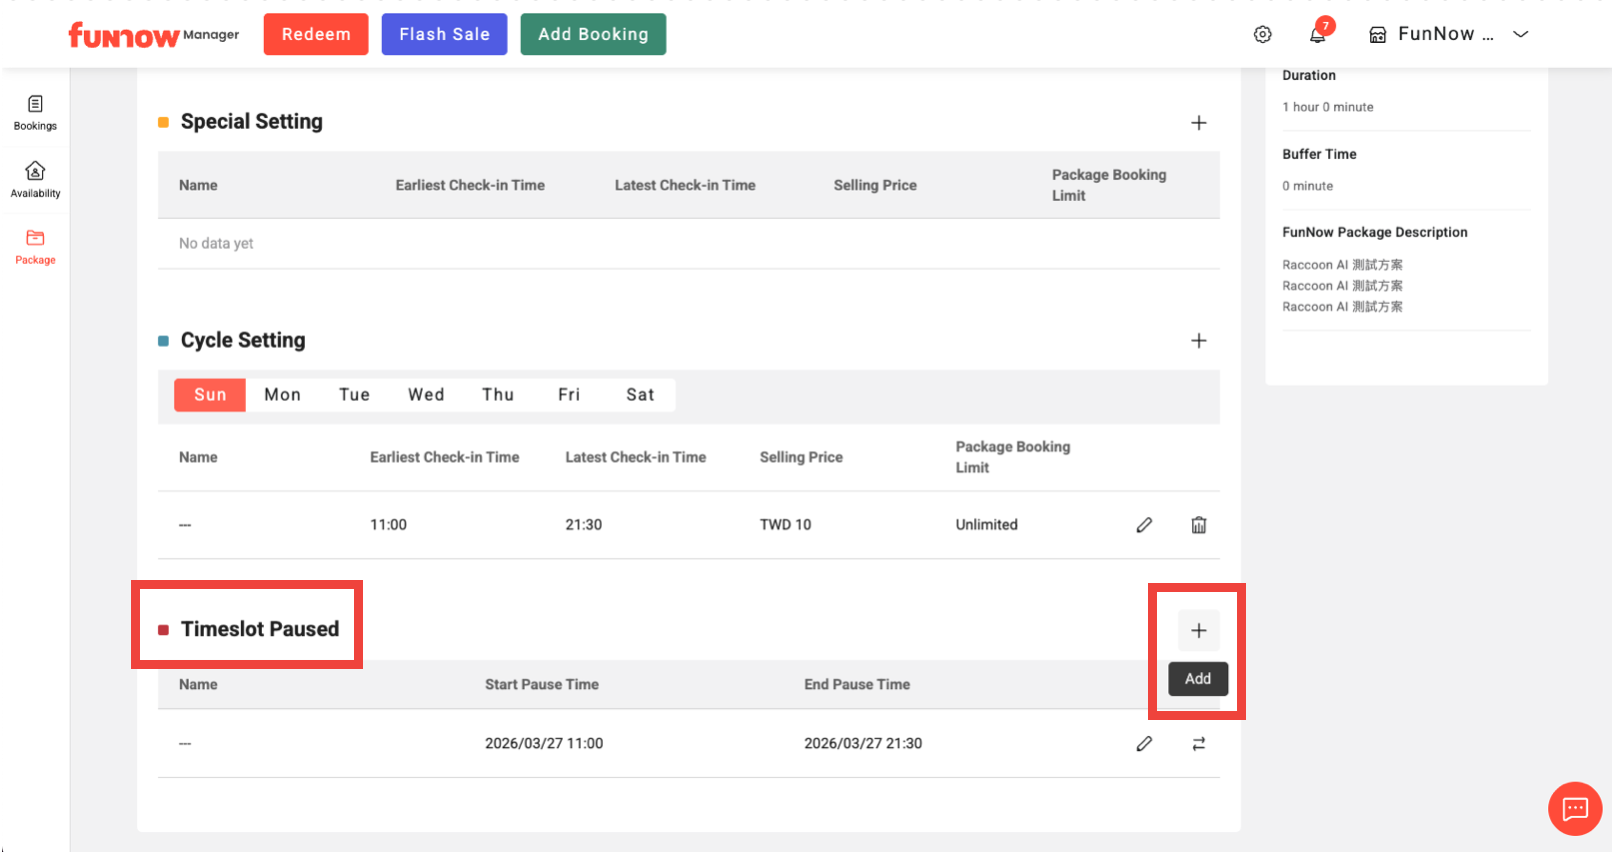The width and height of the screenshot is (1612, 852).
Task: Open the Flash Sale button
Action: tap(444, 35)
